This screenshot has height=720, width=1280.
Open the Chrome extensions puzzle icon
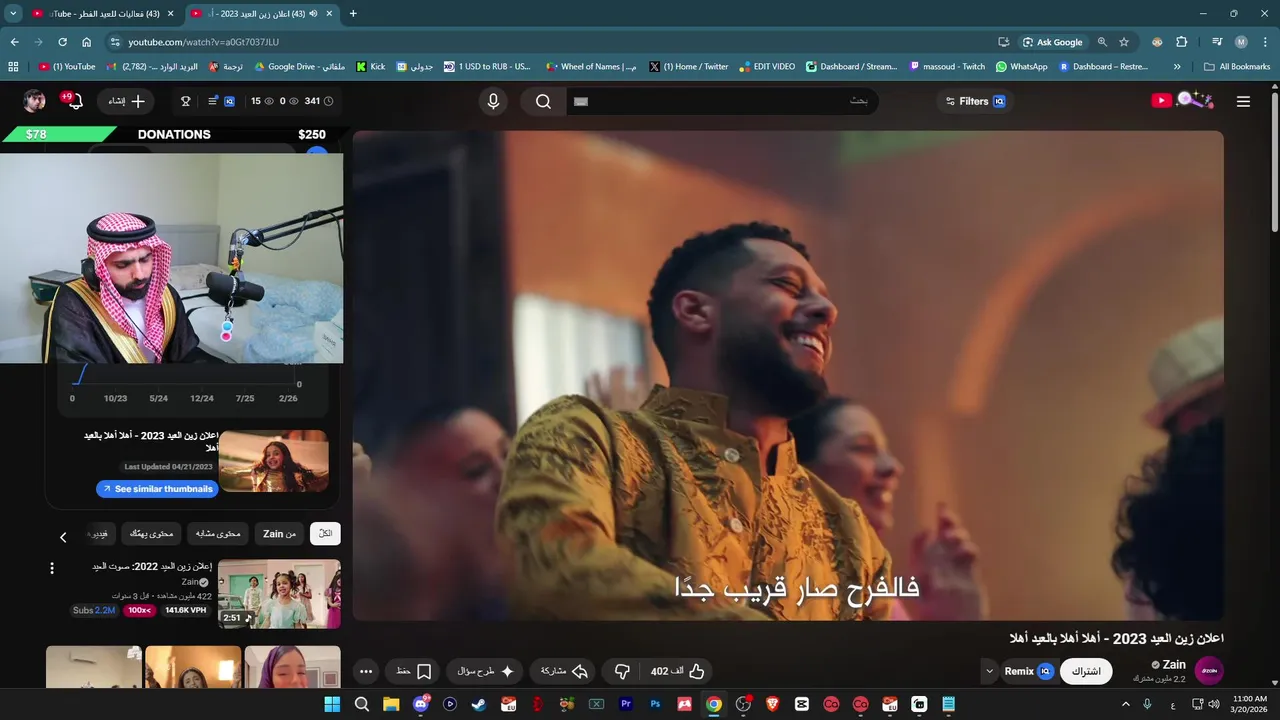coord(1181,42)
